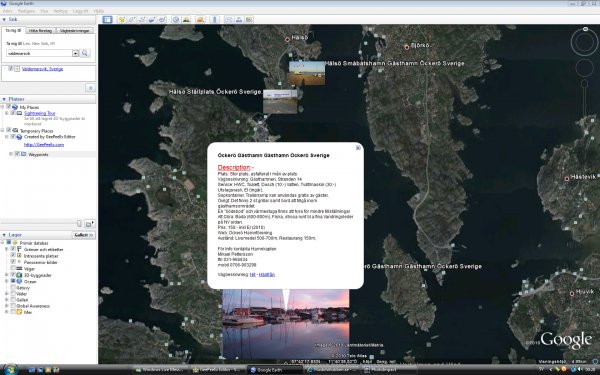The width and height of the screenshot is (600, 375).
Task: Clear search results with the X button
Action: (90, 88)
